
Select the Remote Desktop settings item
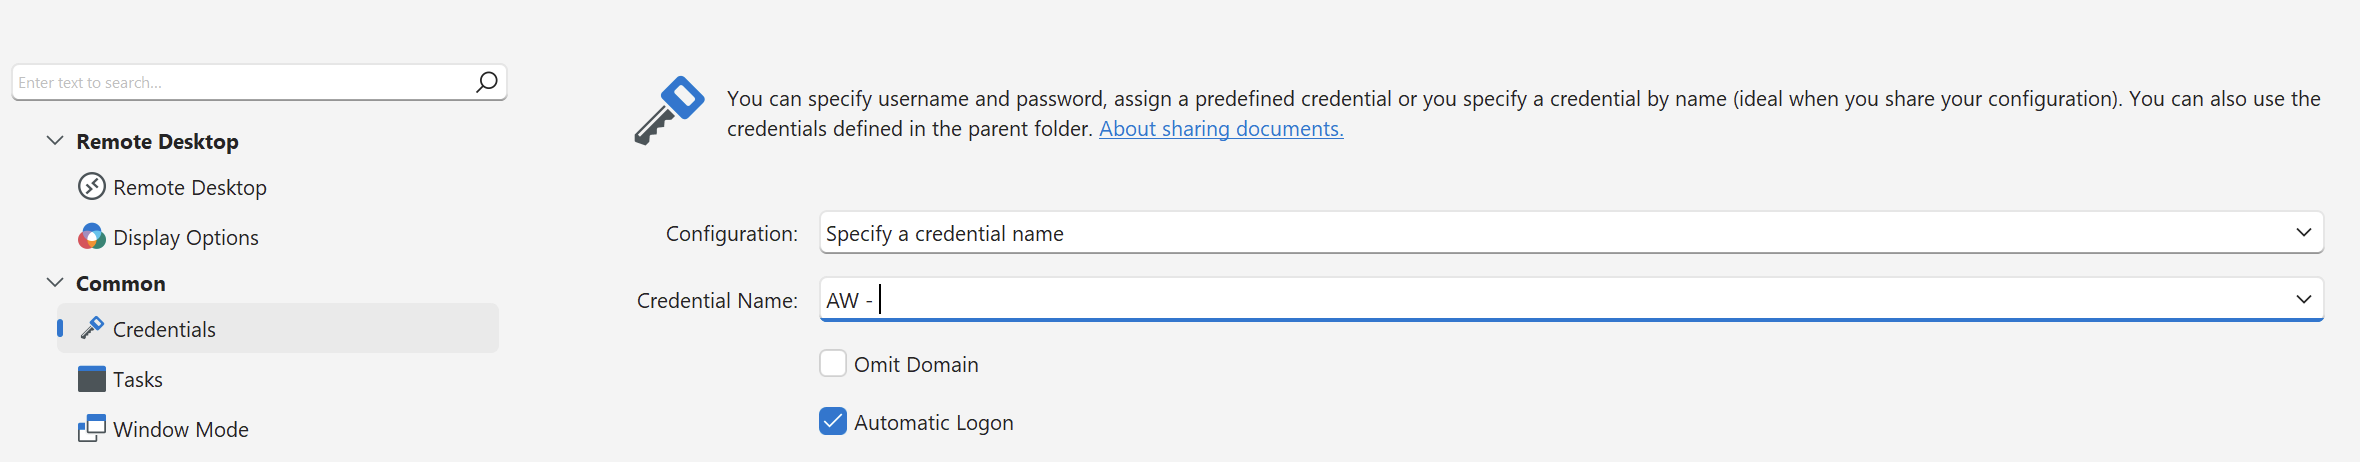[x=190, y=188]
